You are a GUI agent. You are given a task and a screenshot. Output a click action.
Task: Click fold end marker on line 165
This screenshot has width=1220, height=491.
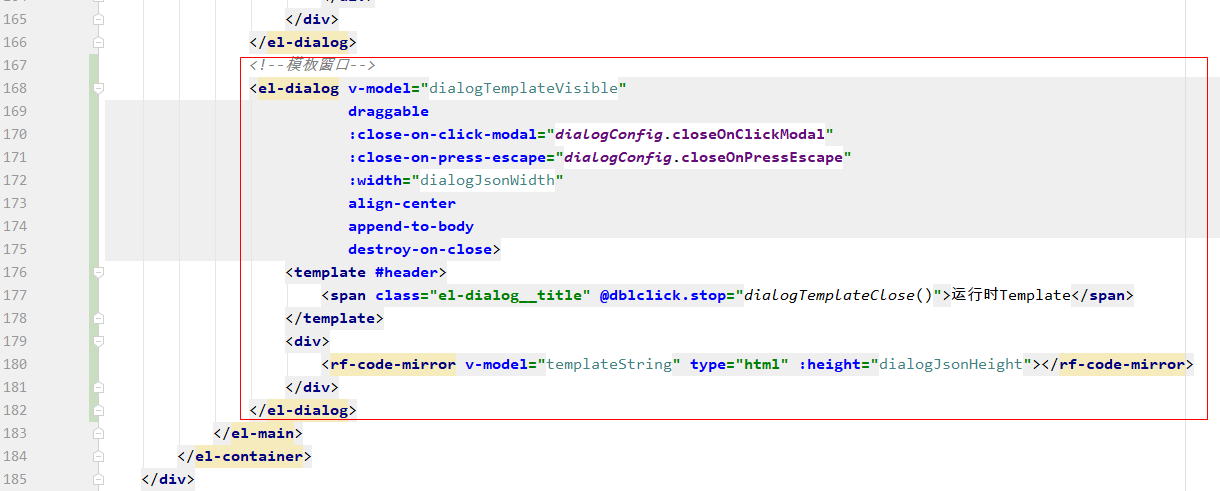98,19
